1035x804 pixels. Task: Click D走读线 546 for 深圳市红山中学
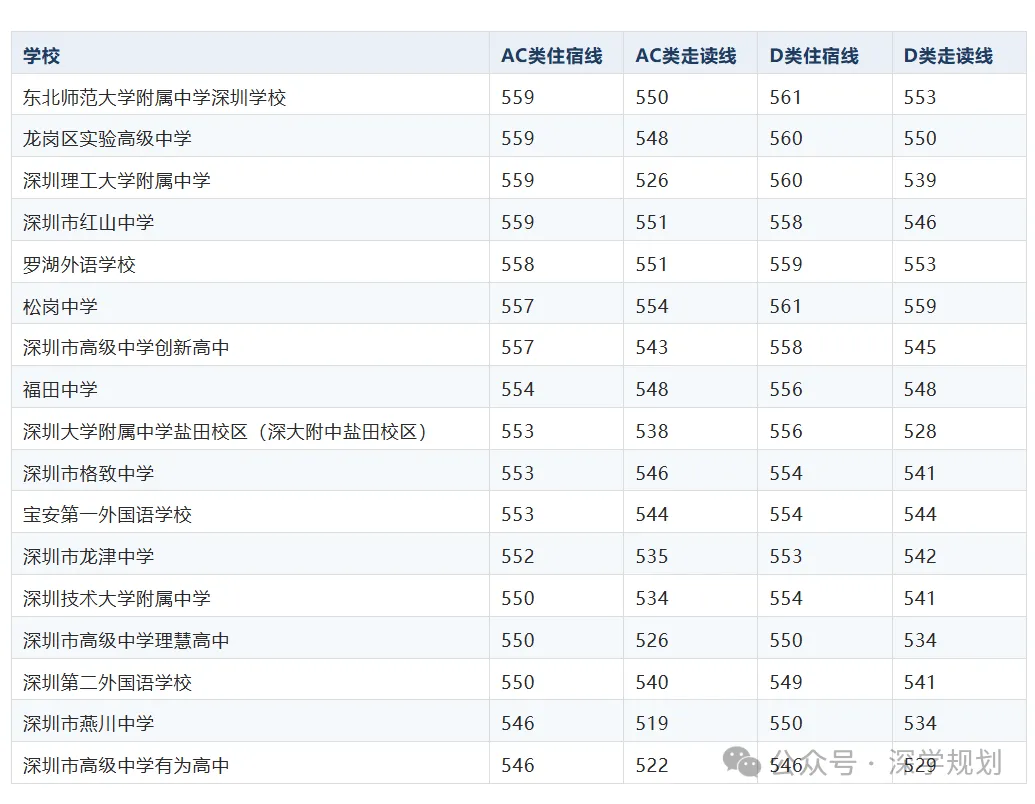tap(920, 222)
